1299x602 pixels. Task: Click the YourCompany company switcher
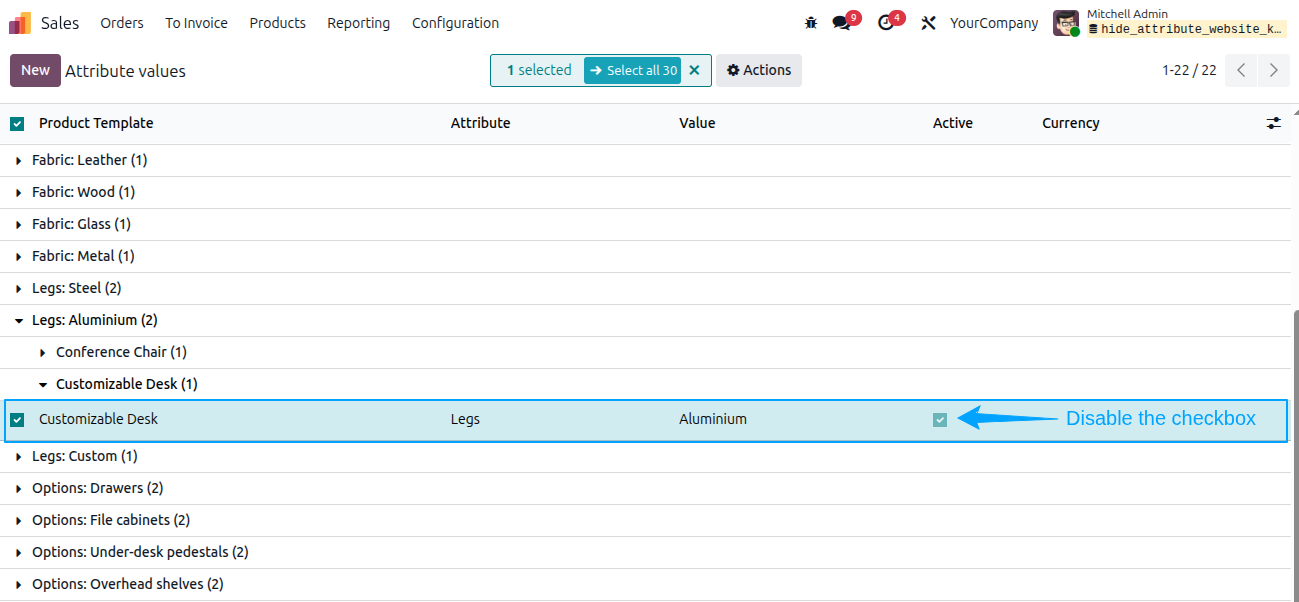(994, 23)
